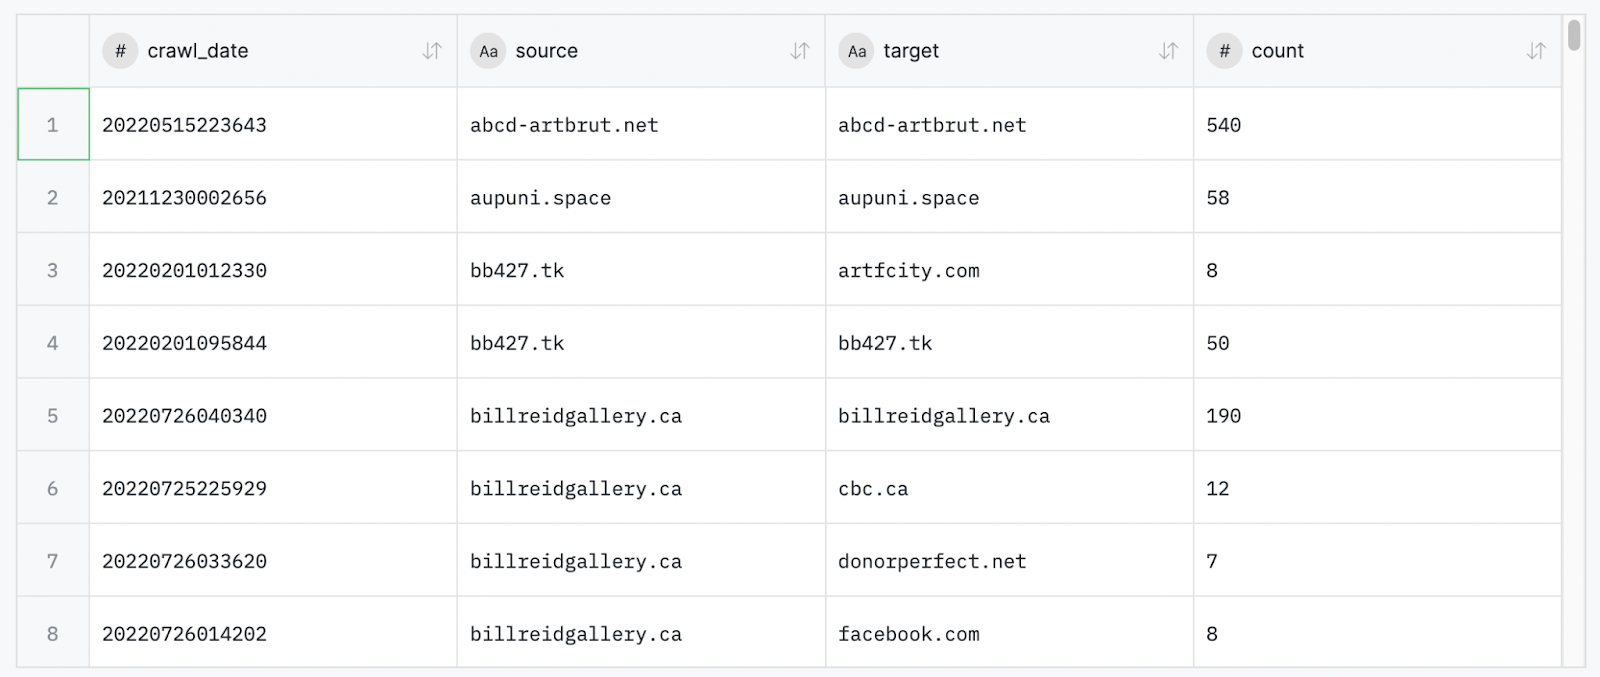Click the crawl_date column header
The image size is (1600, 677).
(x=273, y=51)
